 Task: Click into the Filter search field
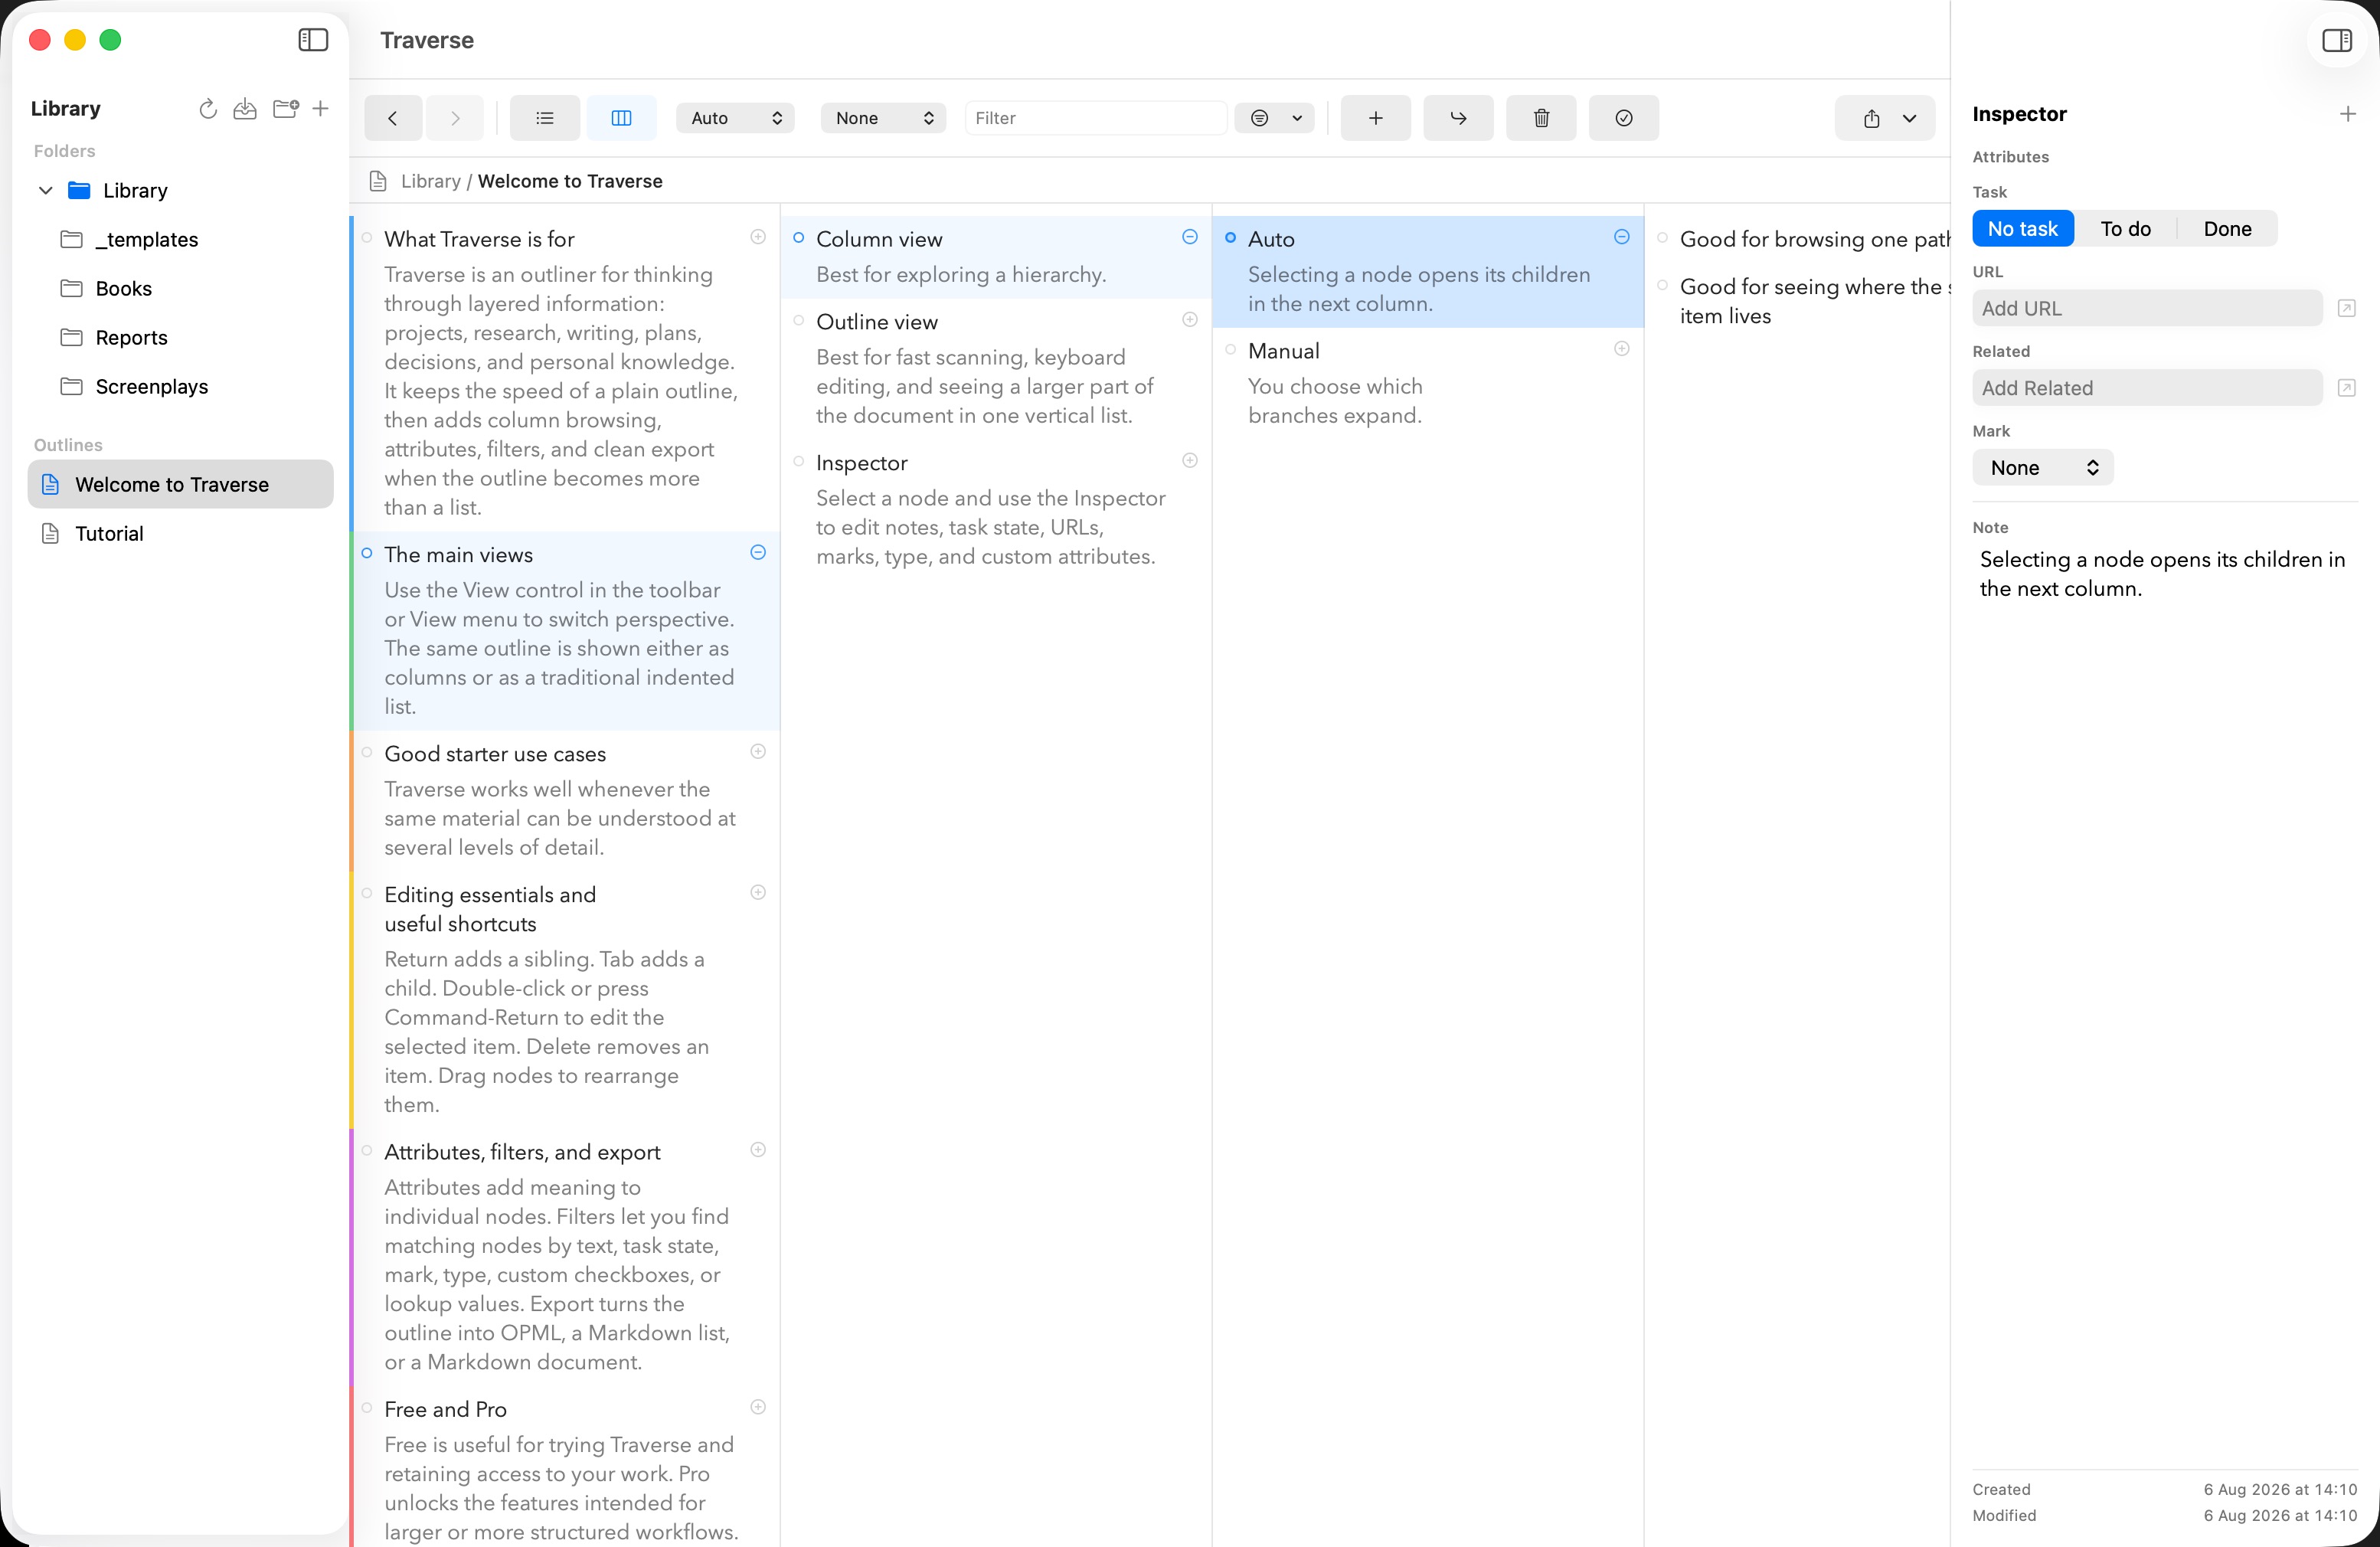coord(1096,118)
